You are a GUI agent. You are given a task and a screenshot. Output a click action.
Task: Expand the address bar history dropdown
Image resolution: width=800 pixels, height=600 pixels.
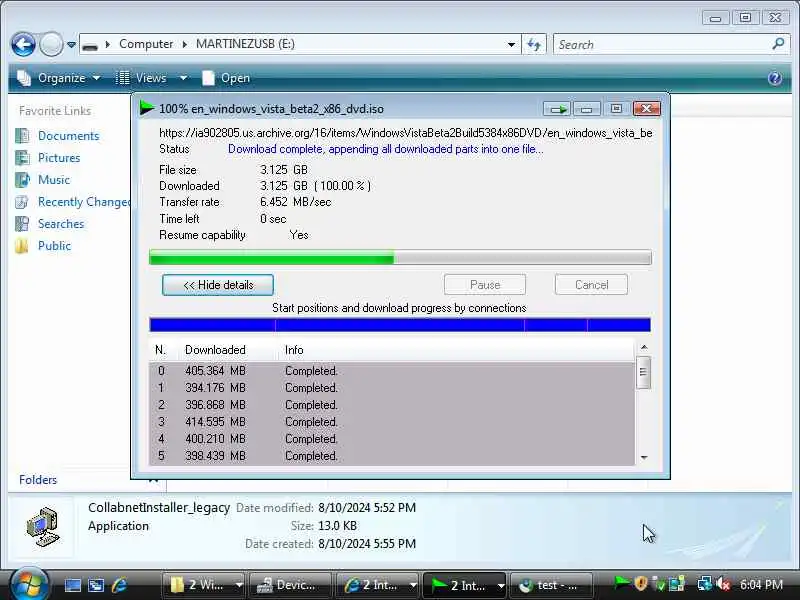(x=511, y=44)
